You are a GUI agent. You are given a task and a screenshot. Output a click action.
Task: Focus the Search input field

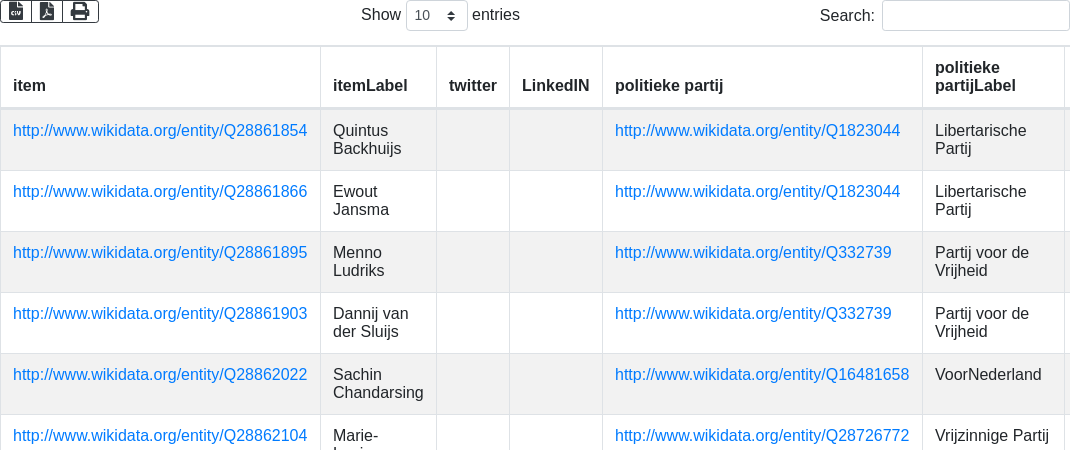click(x=975, y=15)
